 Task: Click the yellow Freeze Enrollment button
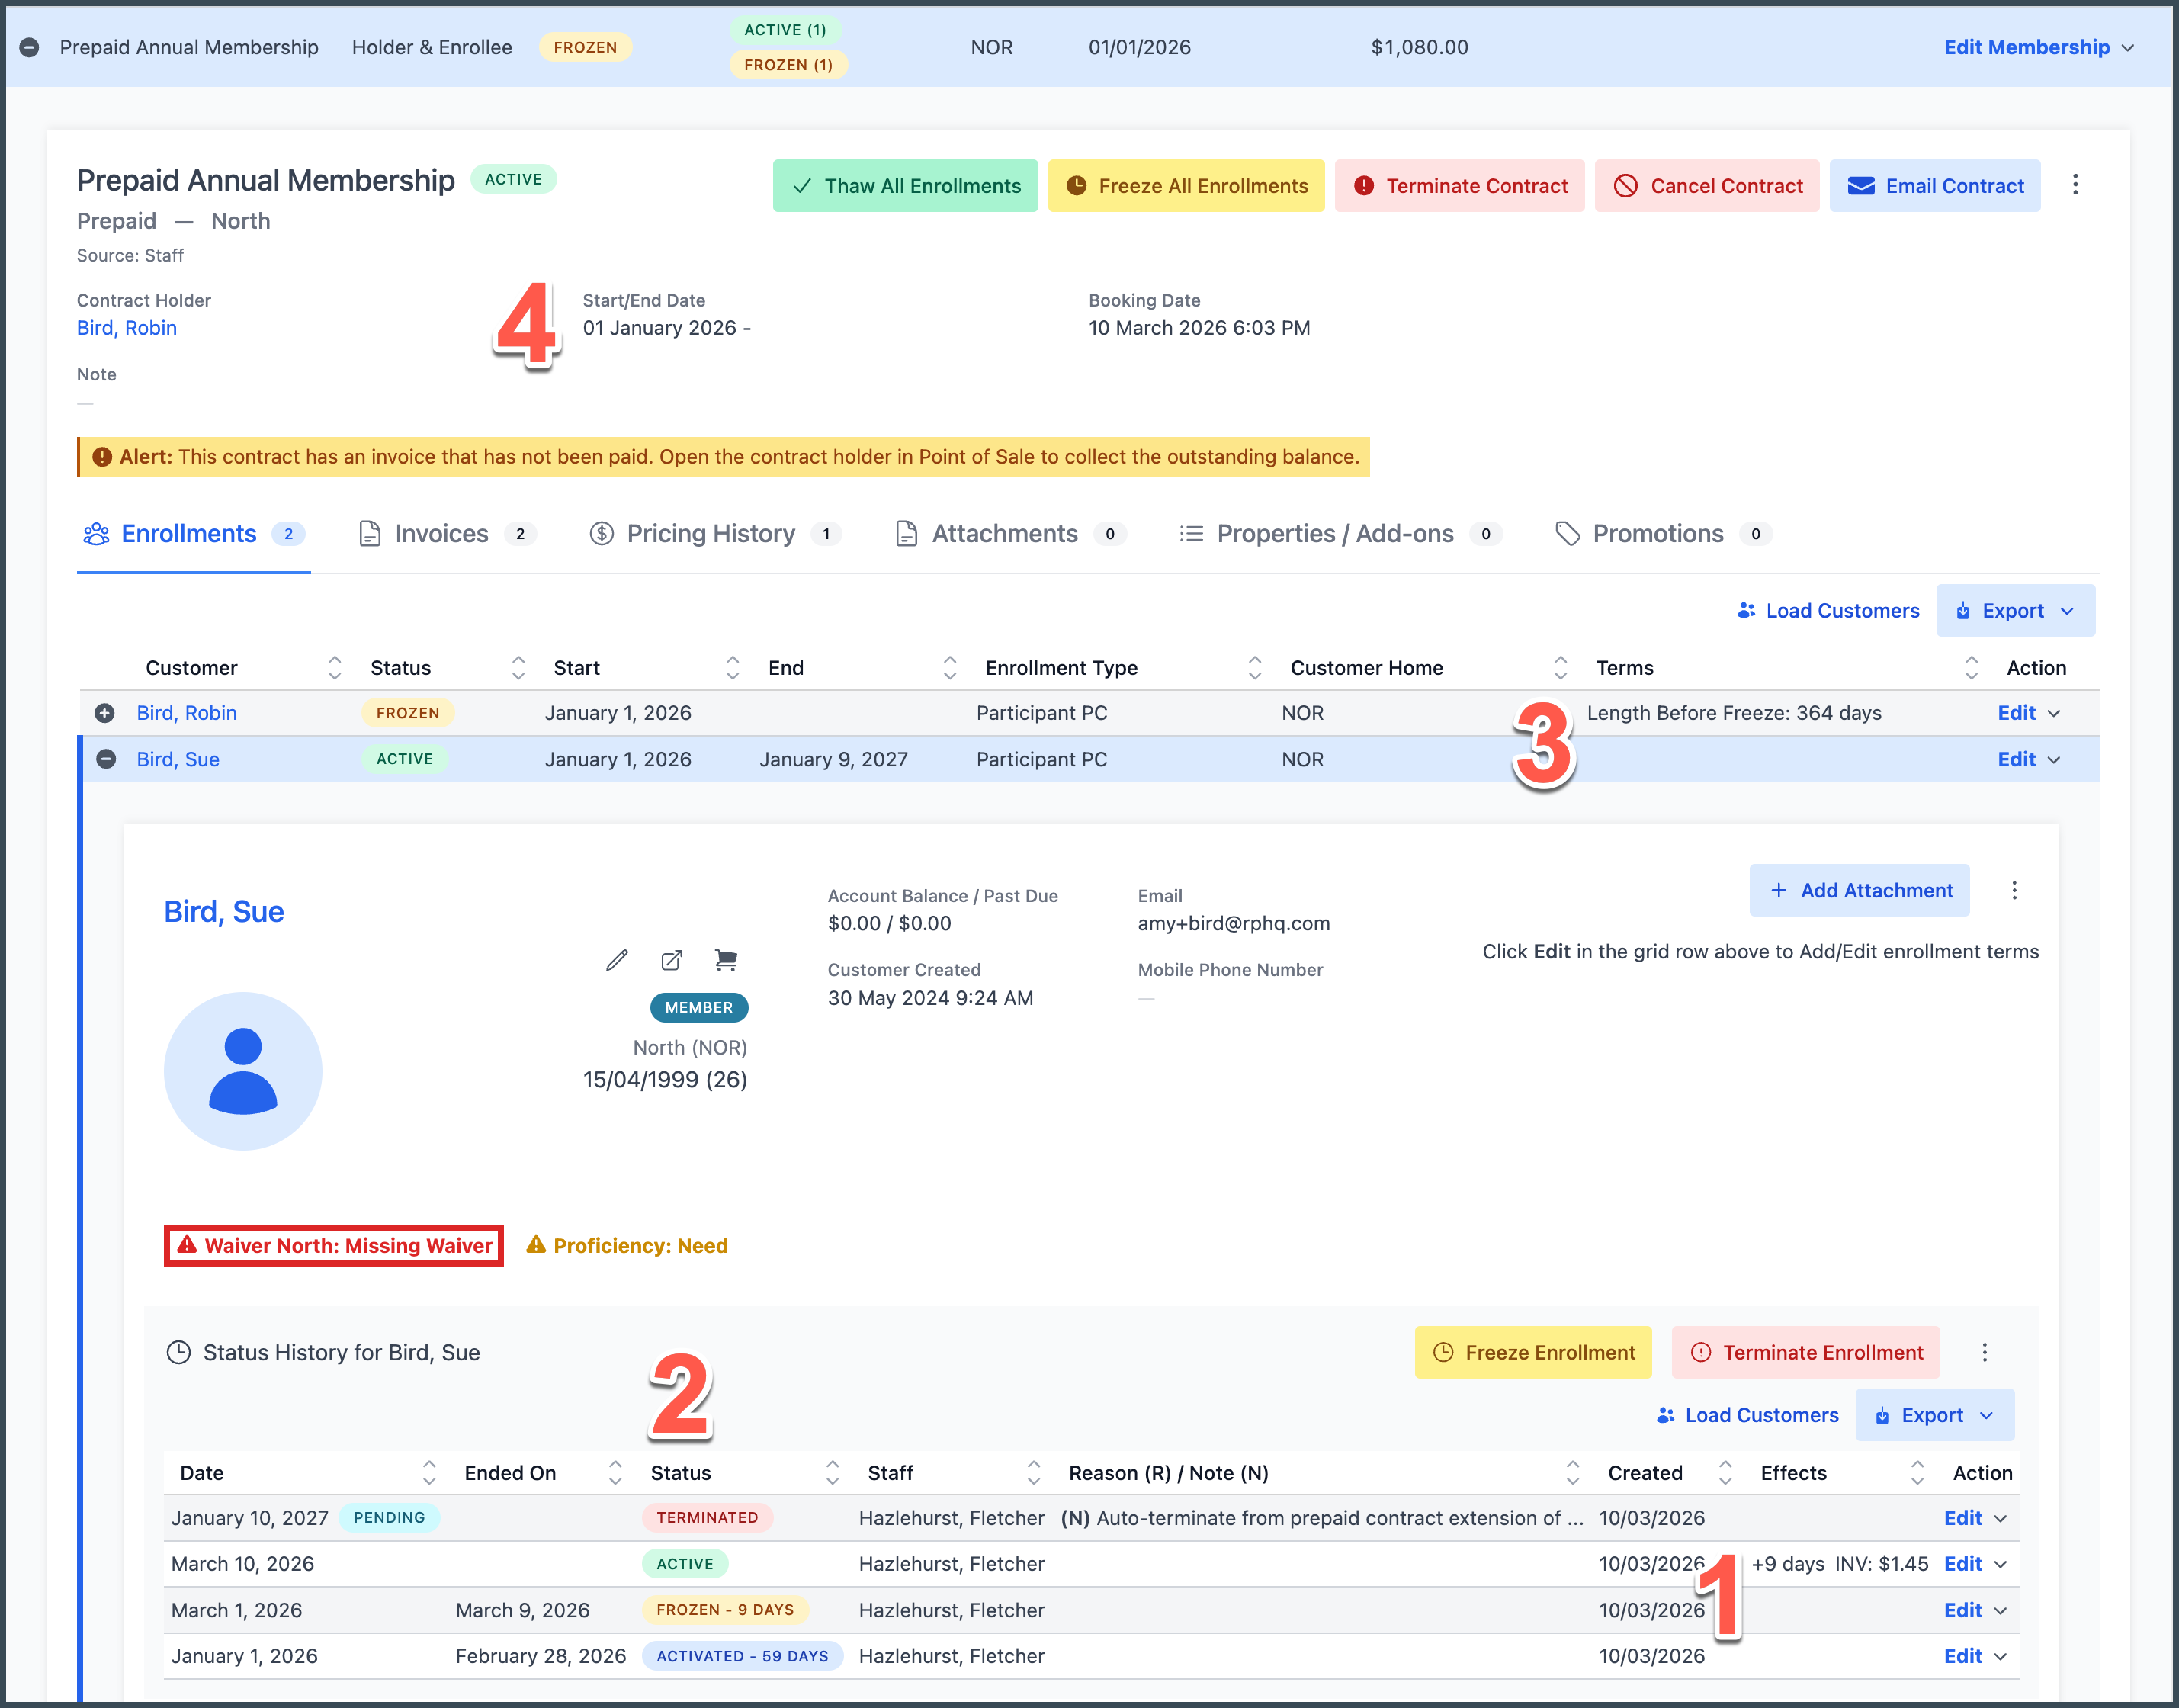pyautogui.click(x=1532, y=1352)
